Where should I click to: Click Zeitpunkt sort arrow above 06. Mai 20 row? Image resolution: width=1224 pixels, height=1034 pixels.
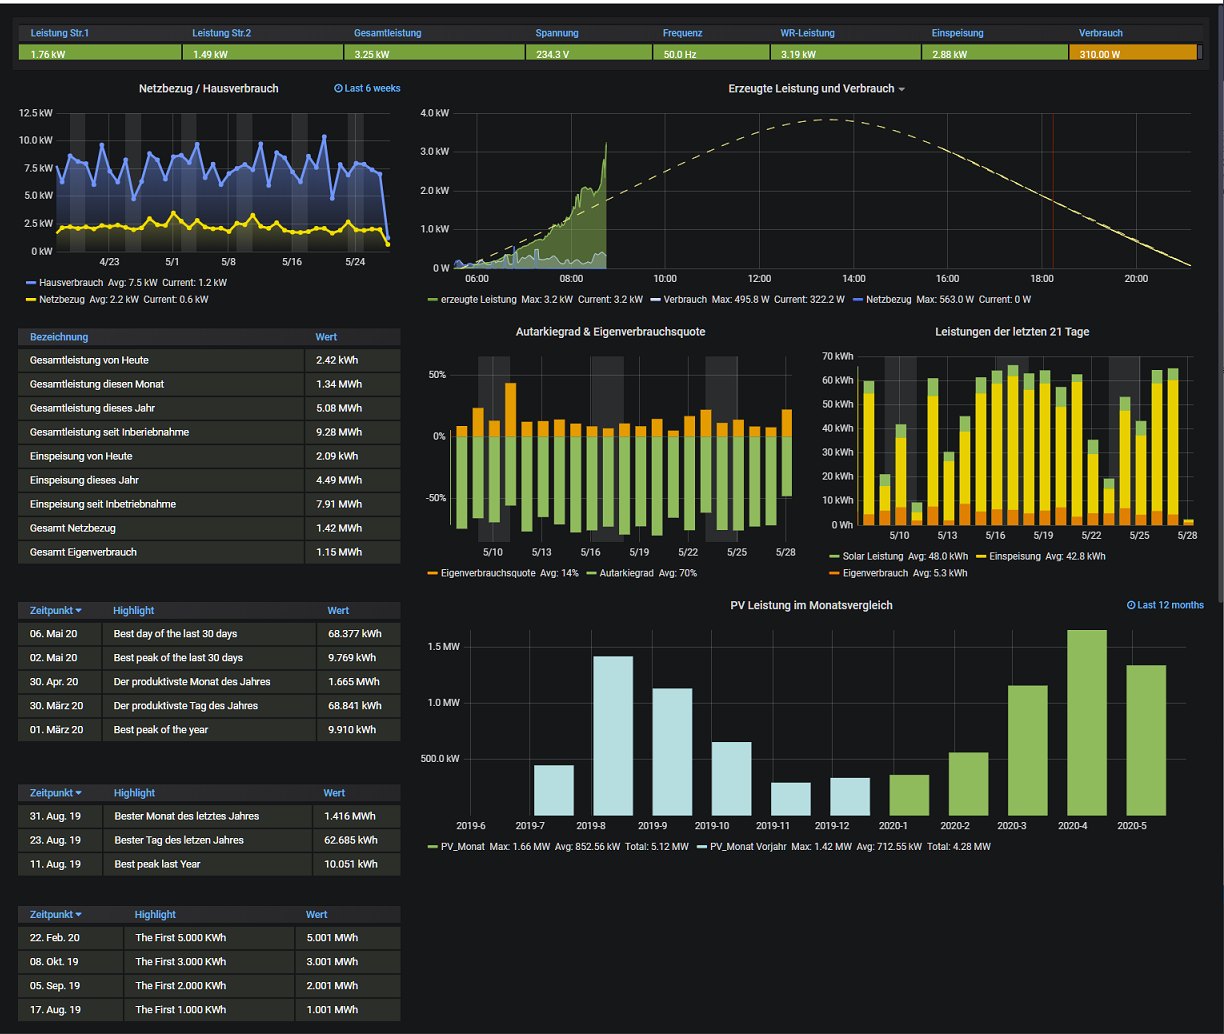click(79, 611)
